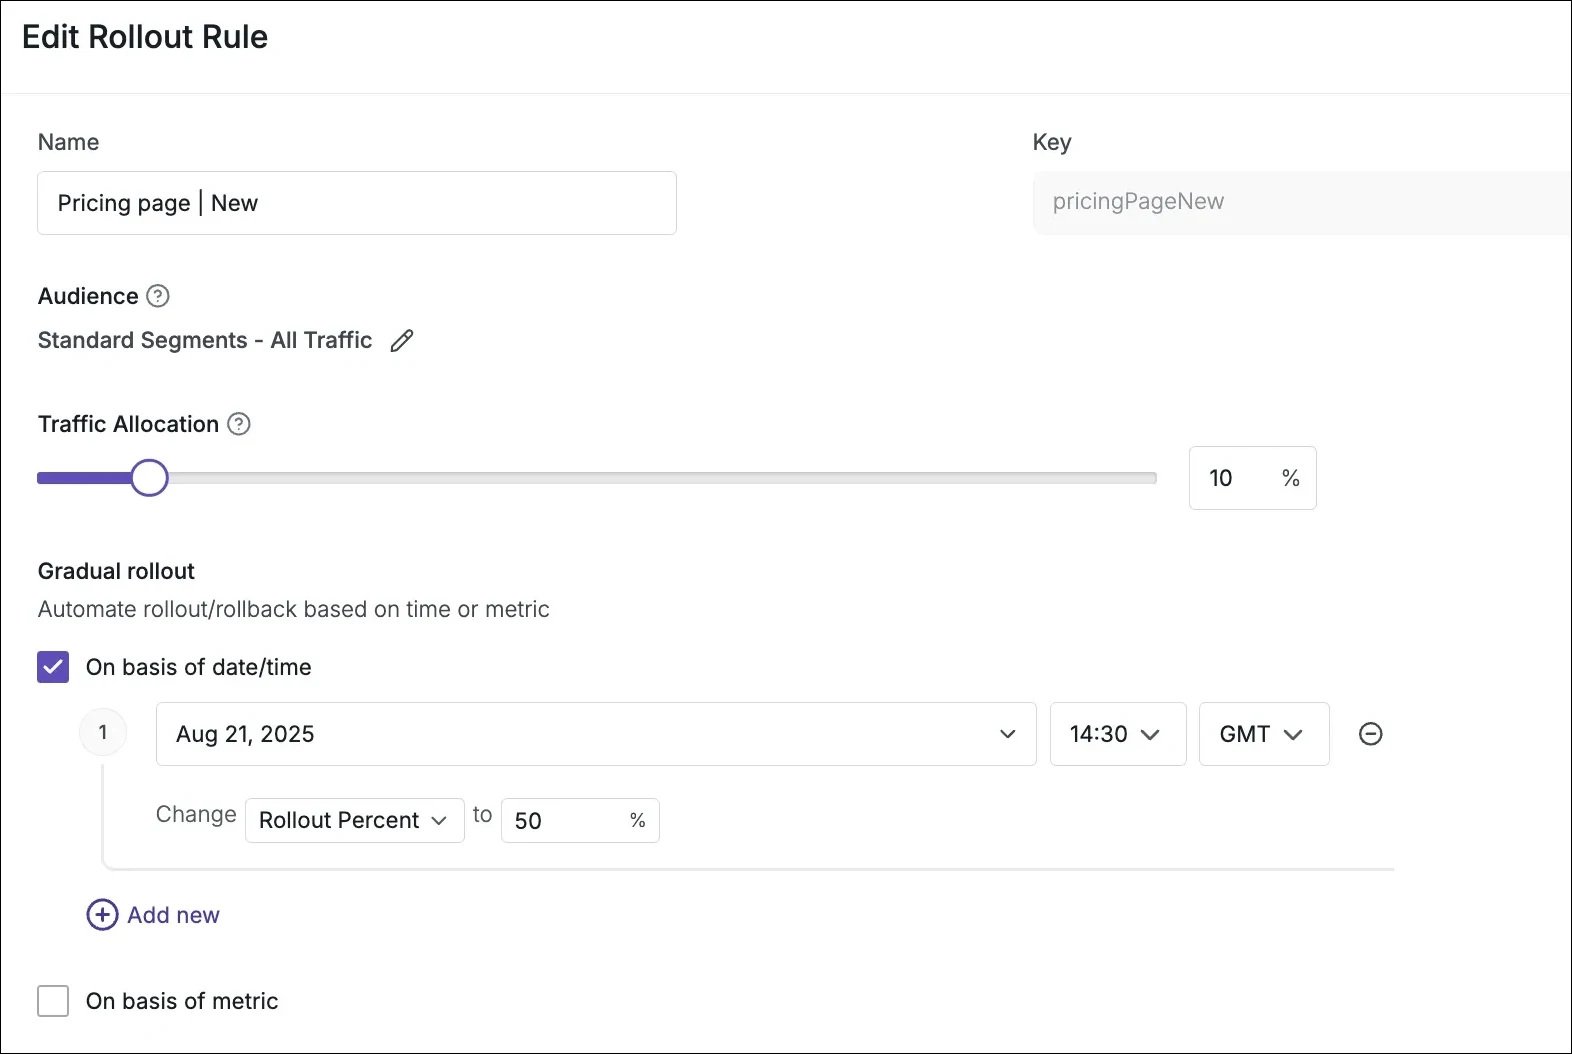Click the Gradual rollout heading
1572x1054 pixels.
116,571
